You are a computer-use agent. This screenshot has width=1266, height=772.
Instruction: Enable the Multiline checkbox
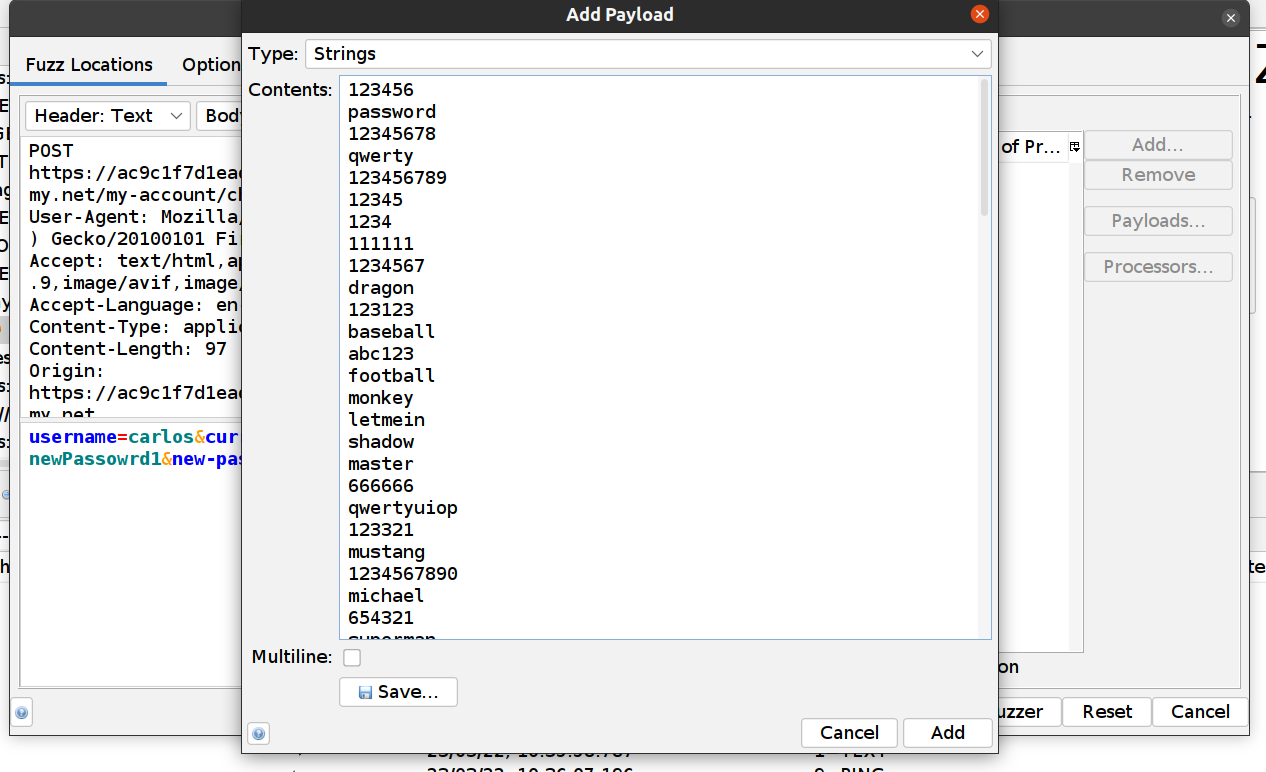point(352,657)
